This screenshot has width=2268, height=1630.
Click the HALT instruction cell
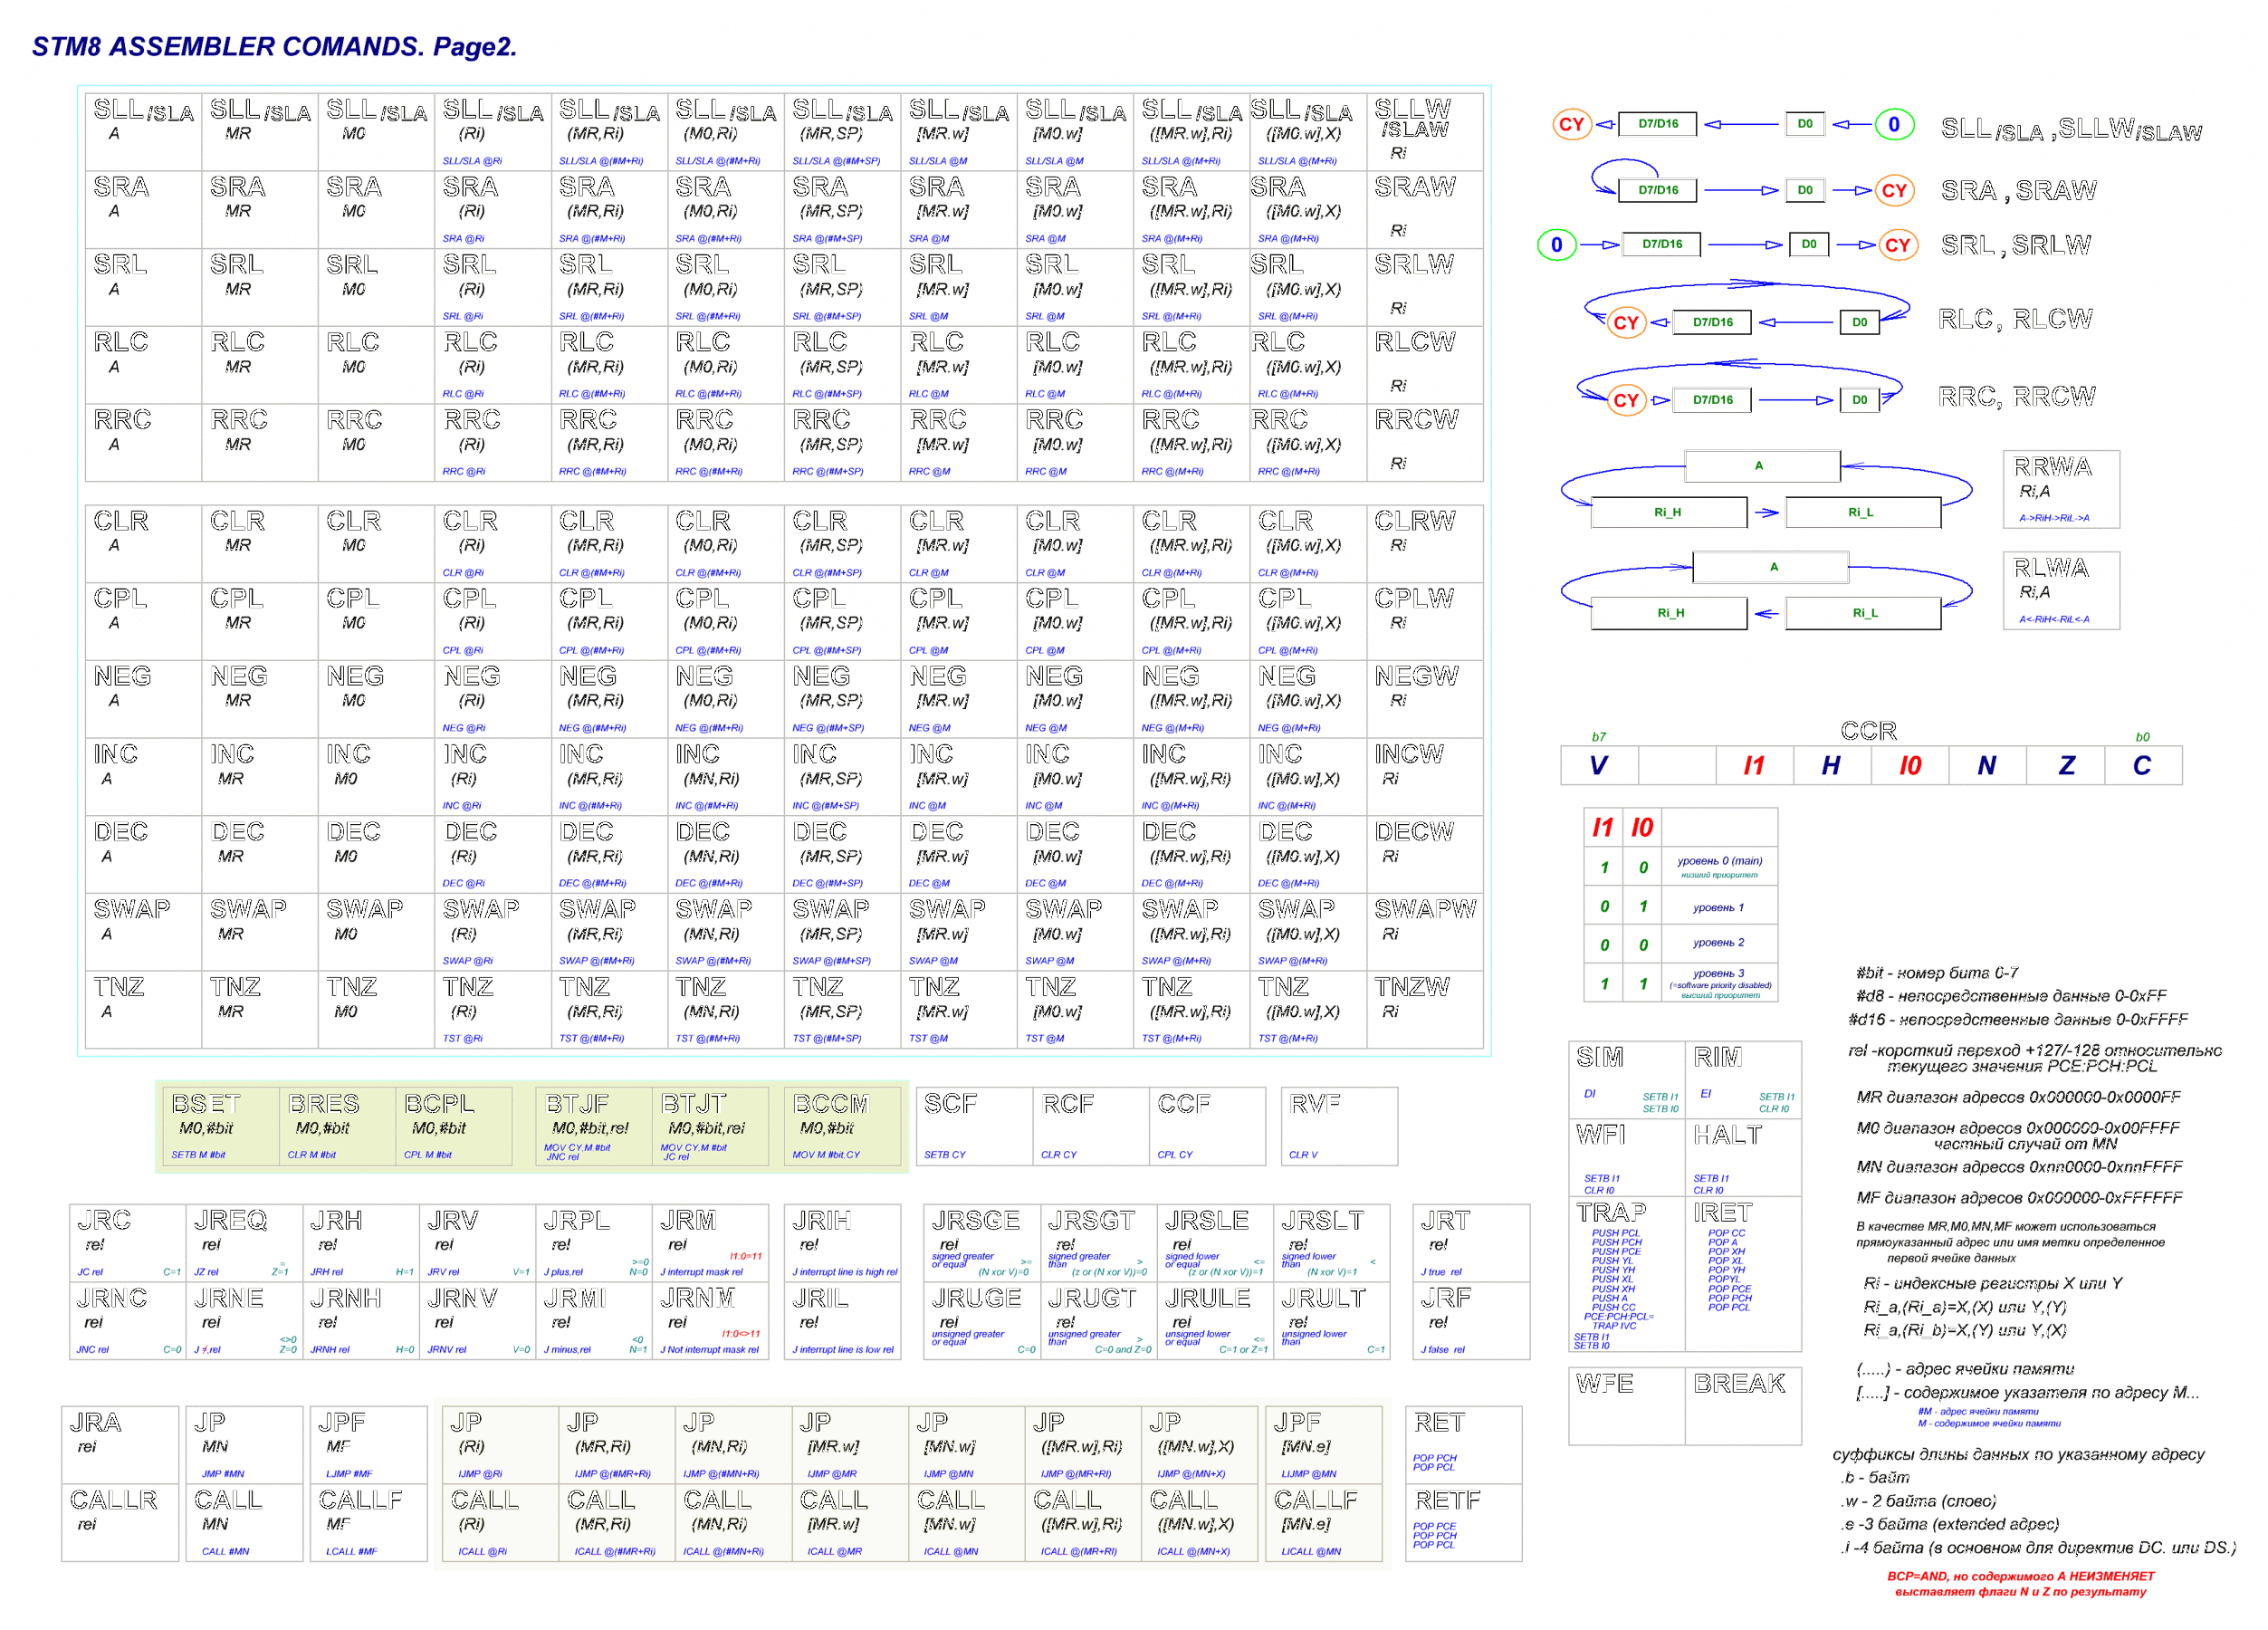pos(1742,1156)
